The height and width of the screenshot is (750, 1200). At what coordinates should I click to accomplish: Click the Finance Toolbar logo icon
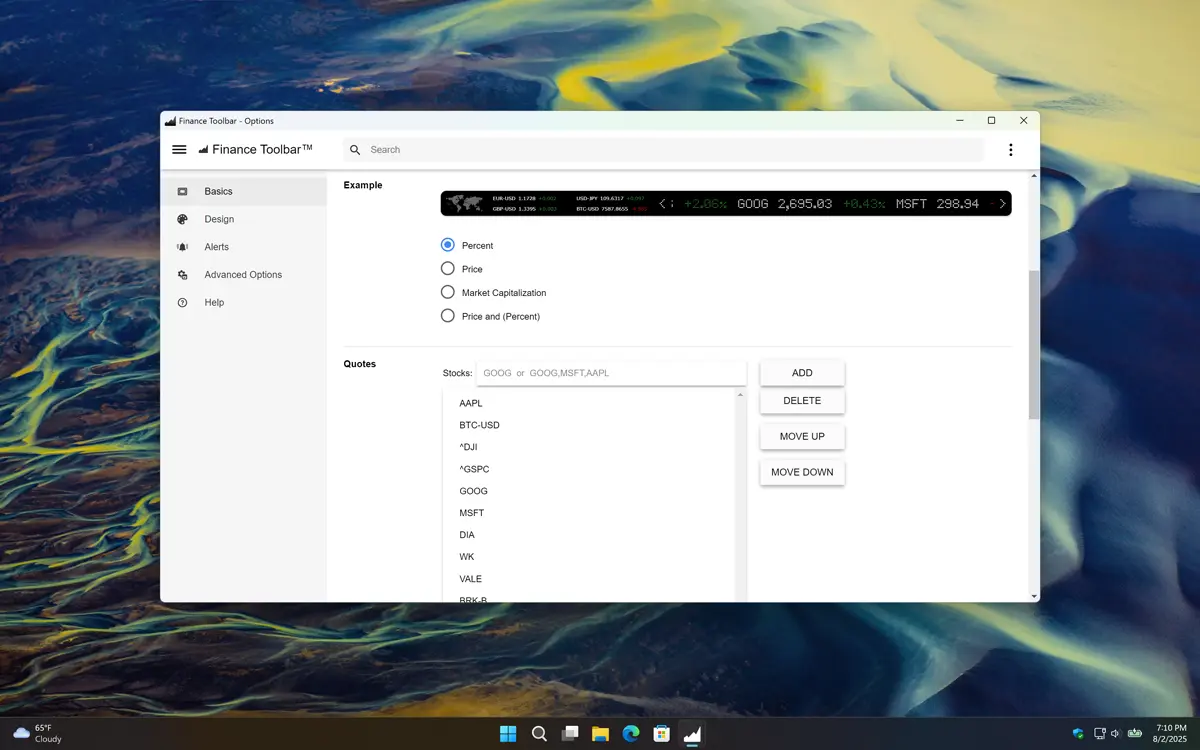click(x=204, y=150)
